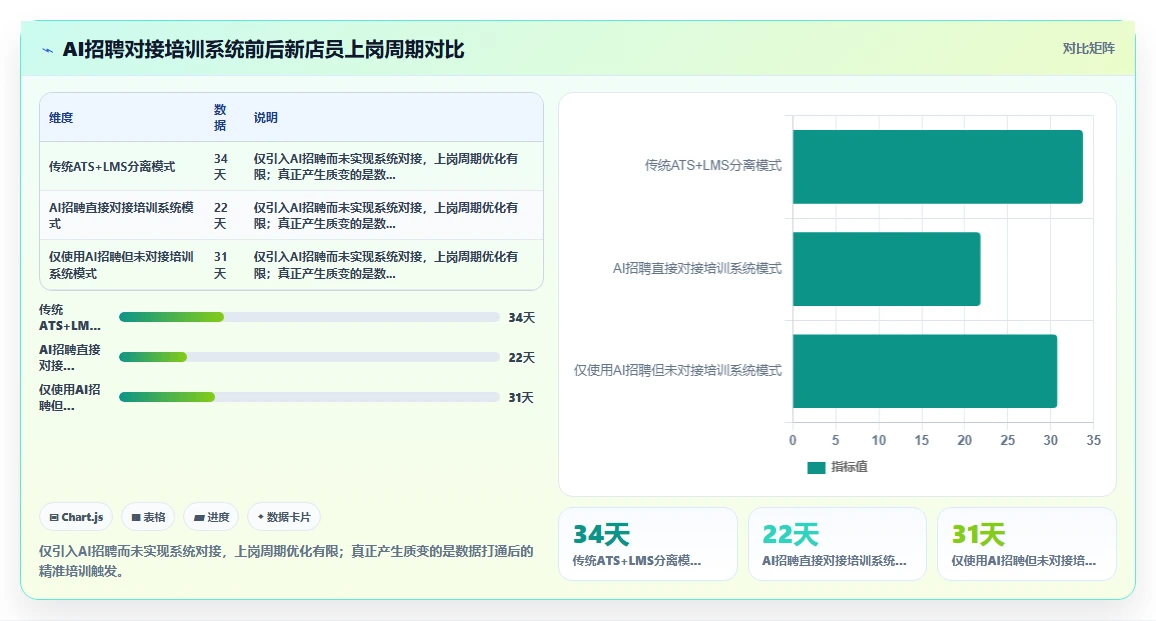Image resolution: width=1156 pixels, height=621 pixels.
Task: Open the 22天 data card
Action: tap(838, 544)
